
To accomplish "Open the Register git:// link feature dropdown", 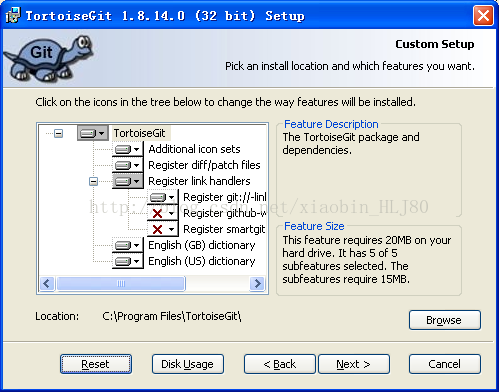I will [x=163, y=197].
